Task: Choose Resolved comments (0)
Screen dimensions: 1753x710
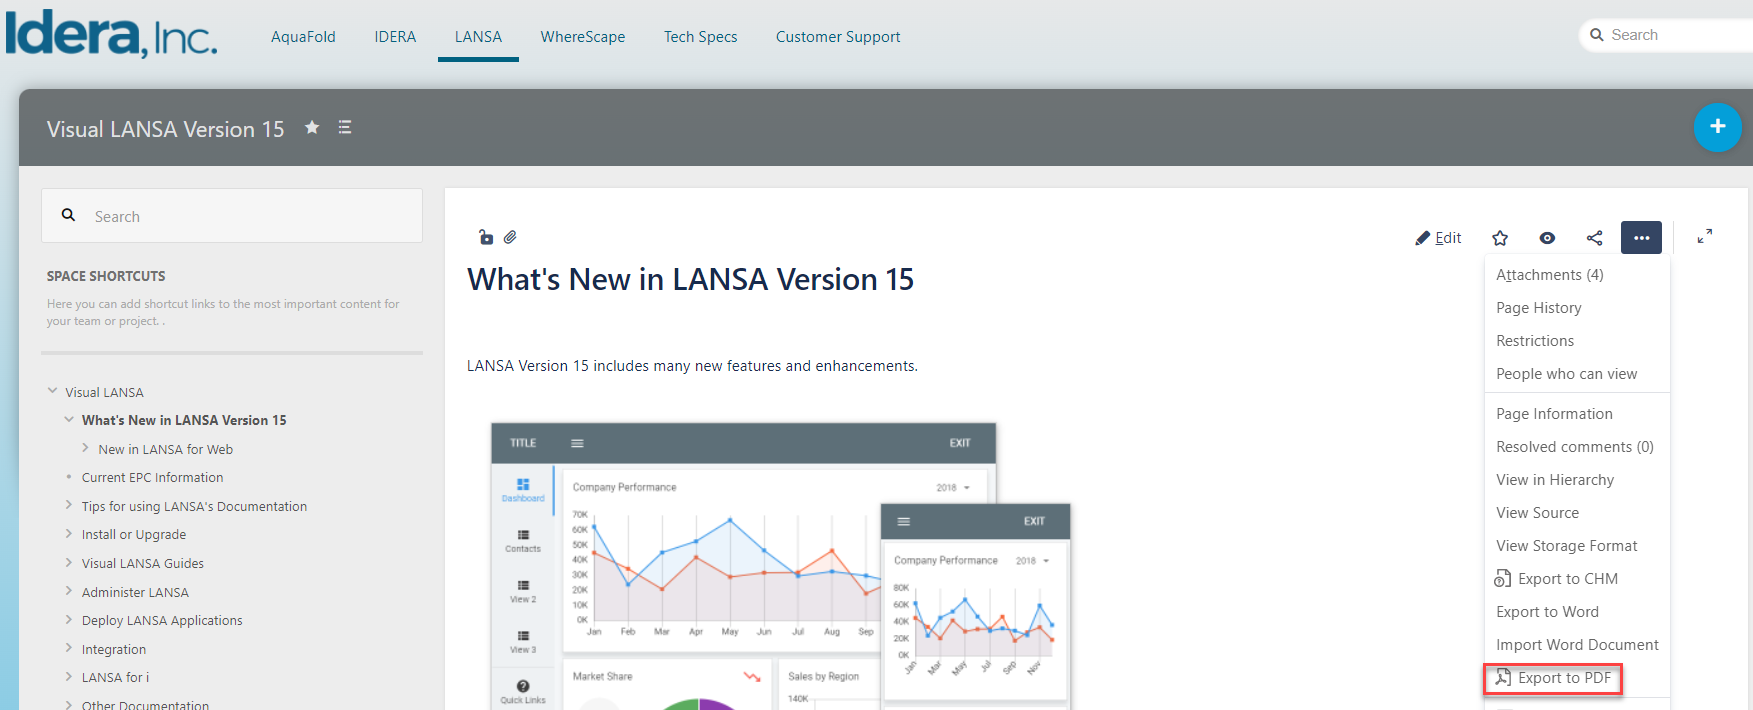Action: pyautogui.click(x=1577, y=447)
